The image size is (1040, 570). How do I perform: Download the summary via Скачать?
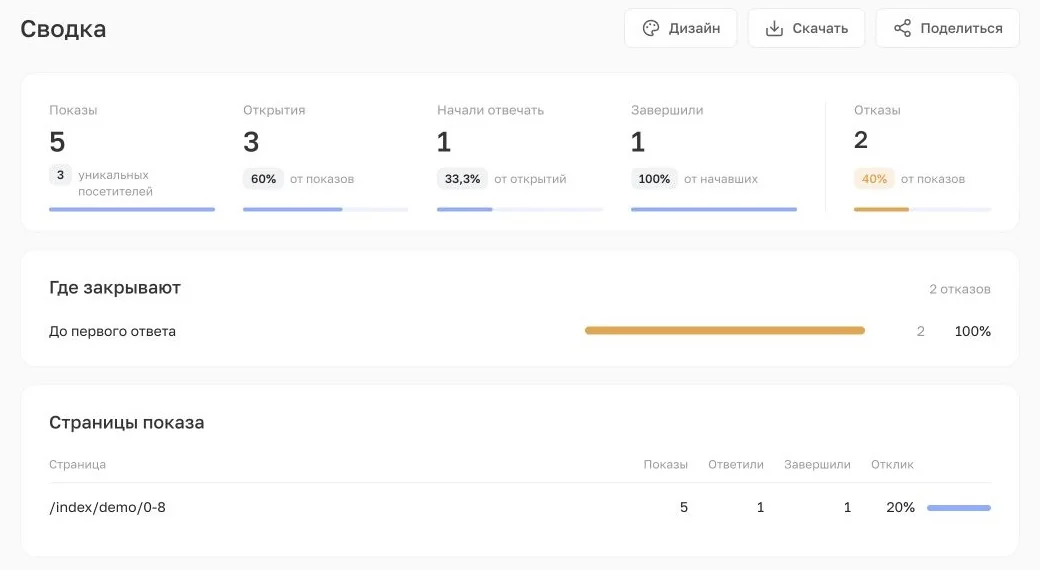coord(807,28)
